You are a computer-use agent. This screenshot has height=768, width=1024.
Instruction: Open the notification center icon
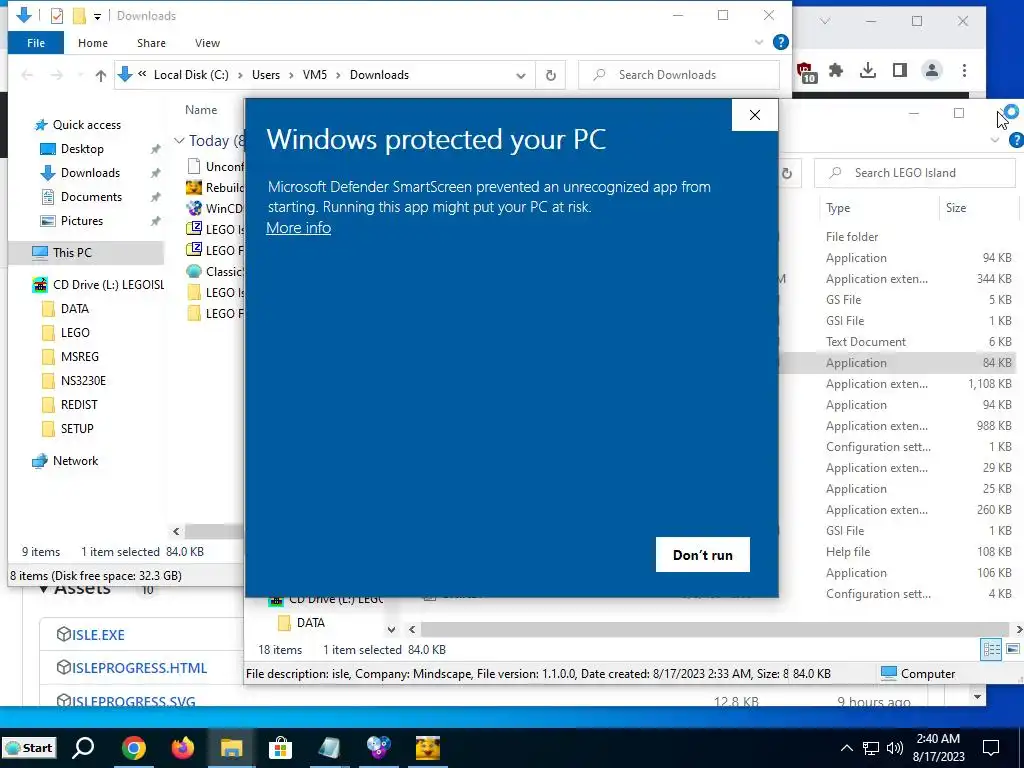pos(991,748)
